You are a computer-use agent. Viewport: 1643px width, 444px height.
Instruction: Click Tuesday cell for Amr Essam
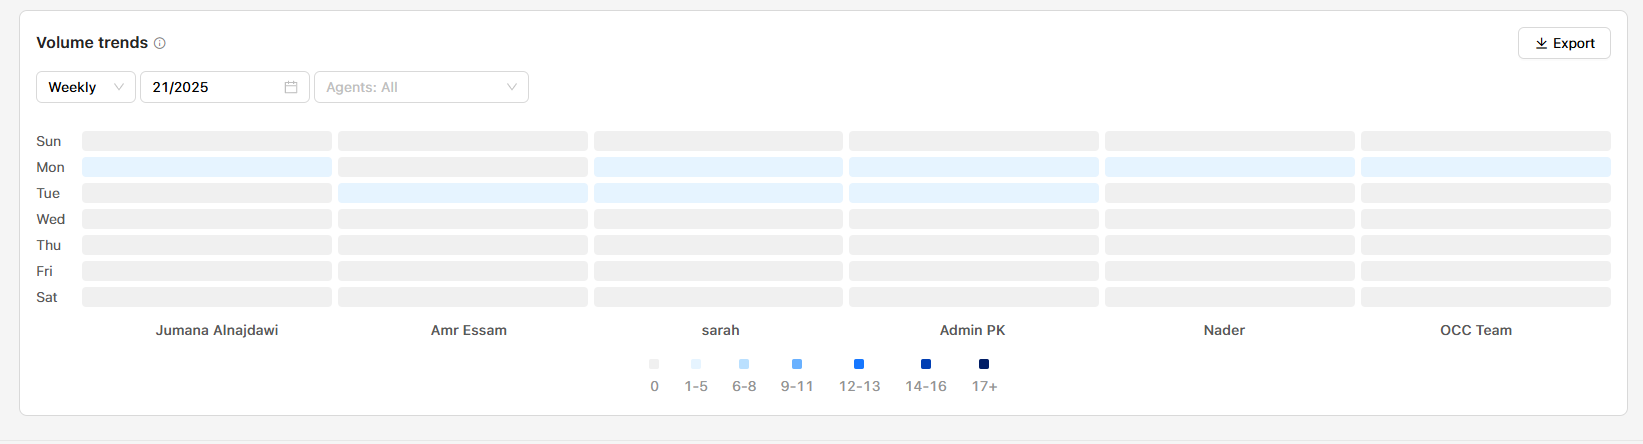click(463, 193)
